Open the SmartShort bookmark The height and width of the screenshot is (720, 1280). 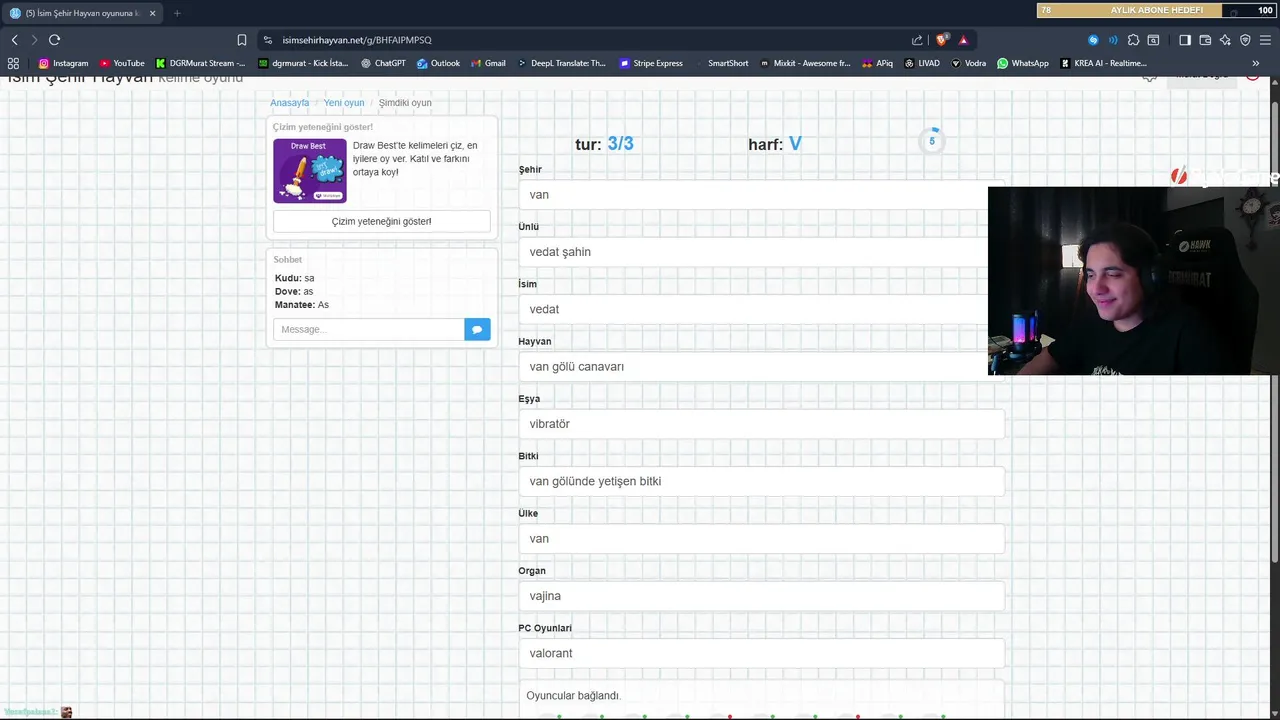coord(721,63)
